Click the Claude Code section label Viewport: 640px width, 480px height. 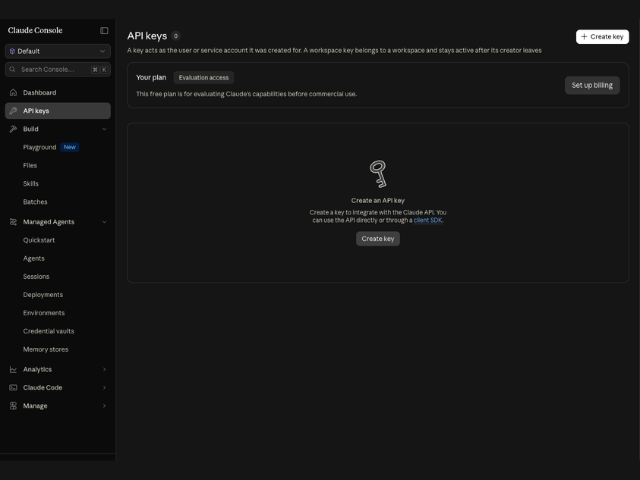click(x=42, y=388)
